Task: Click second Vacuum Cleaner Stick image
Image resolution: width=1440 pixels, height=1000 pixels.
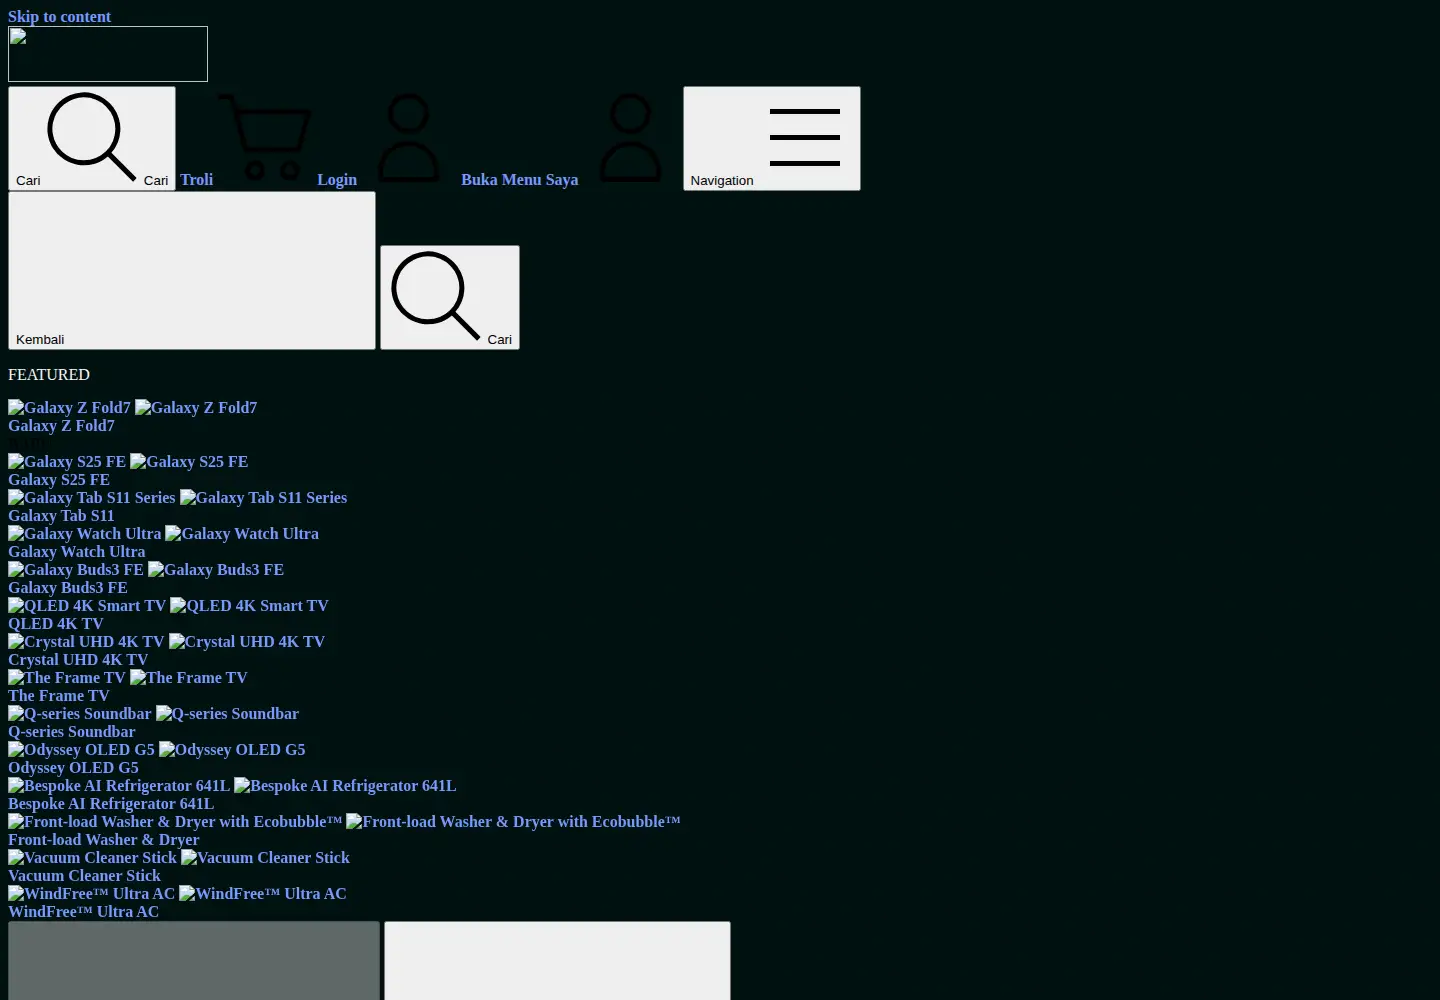Action: pos(265,858)
